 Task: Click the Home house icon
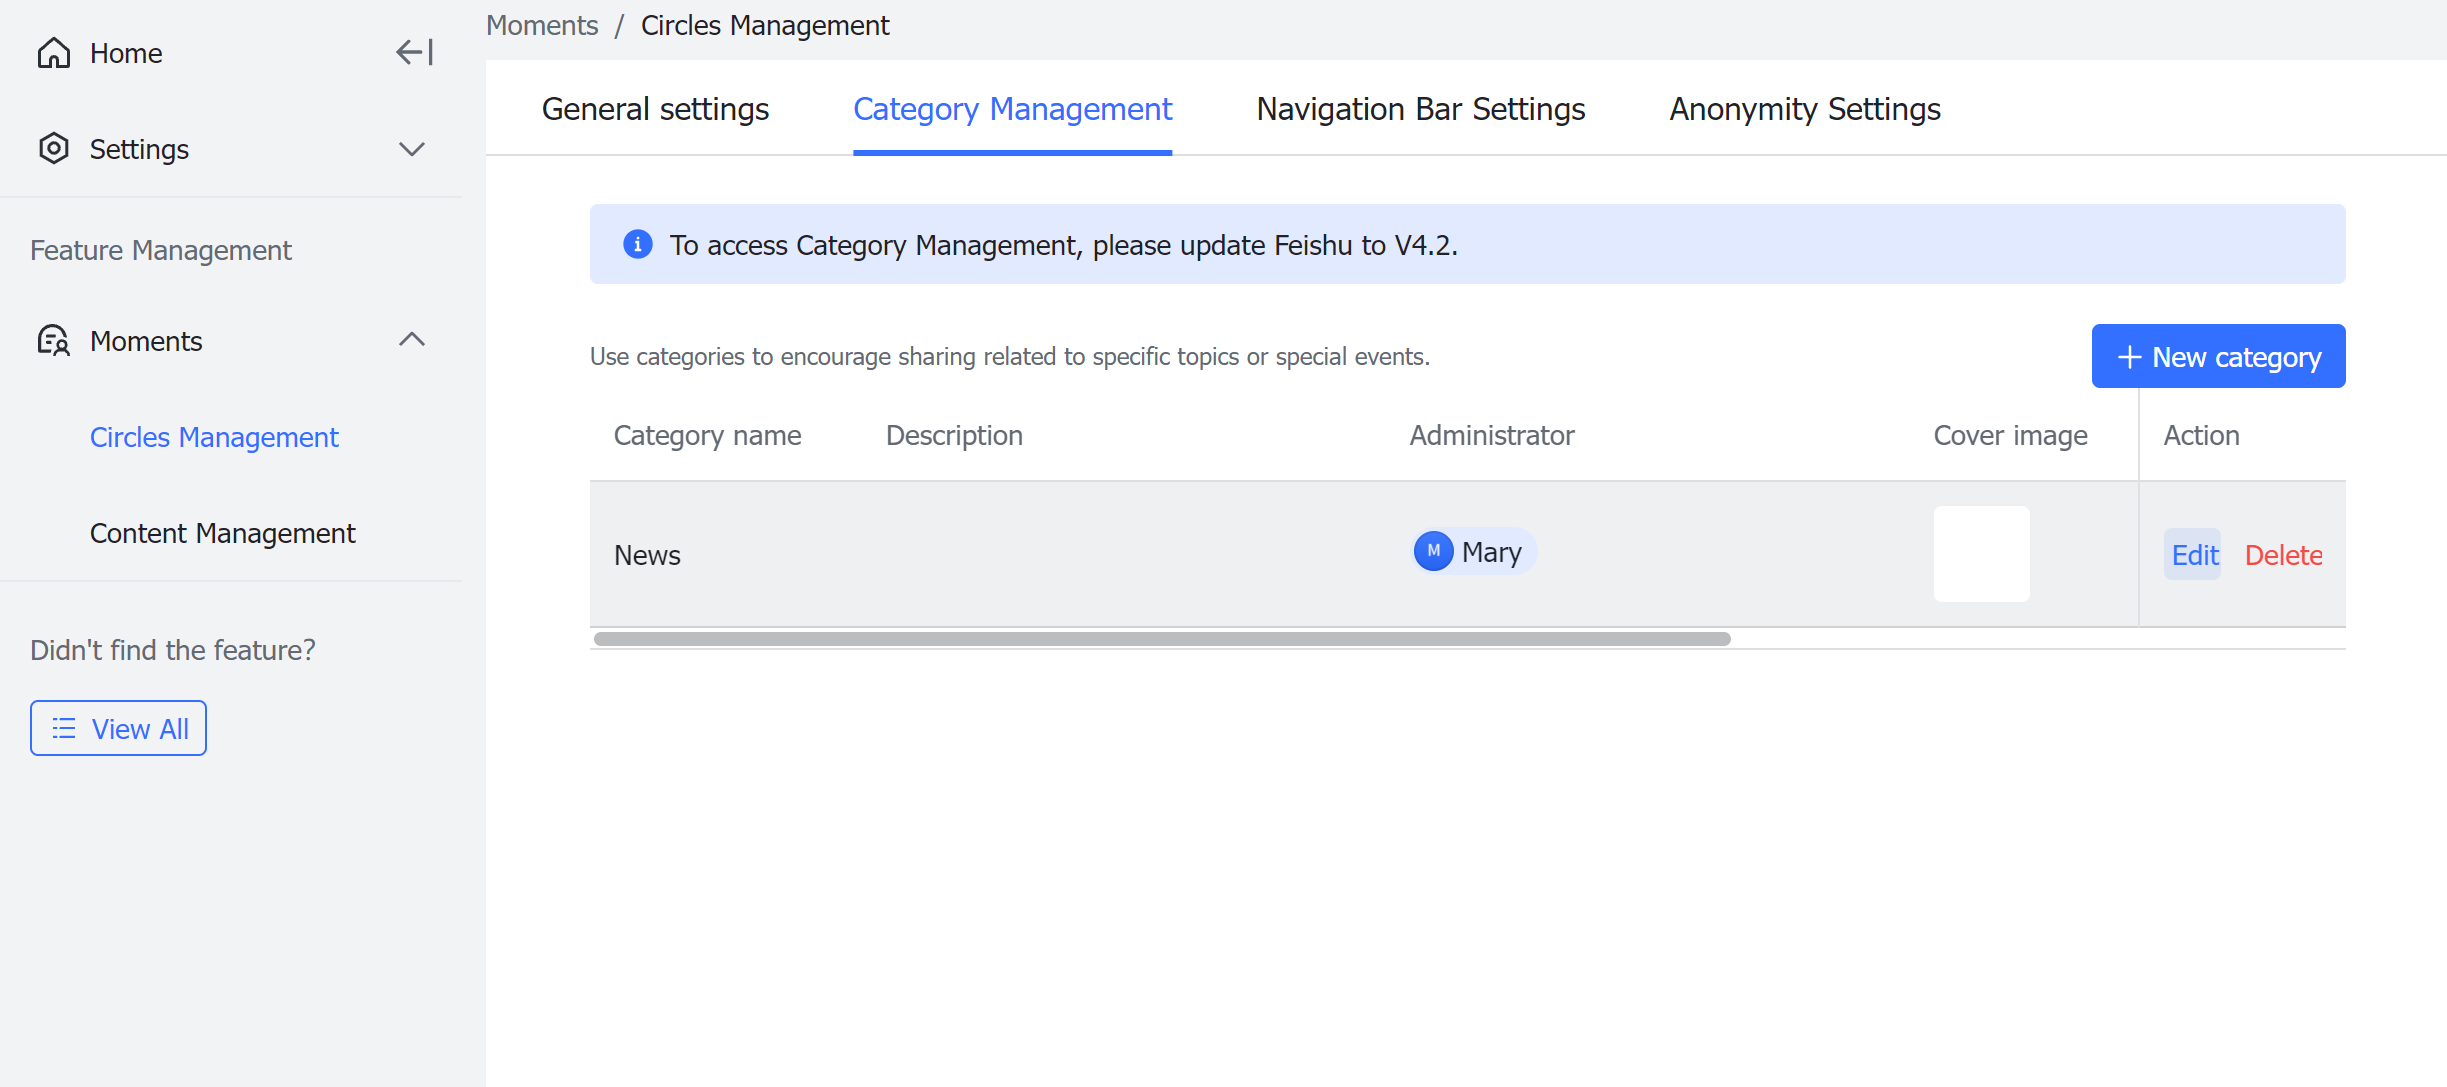point(54,53)
